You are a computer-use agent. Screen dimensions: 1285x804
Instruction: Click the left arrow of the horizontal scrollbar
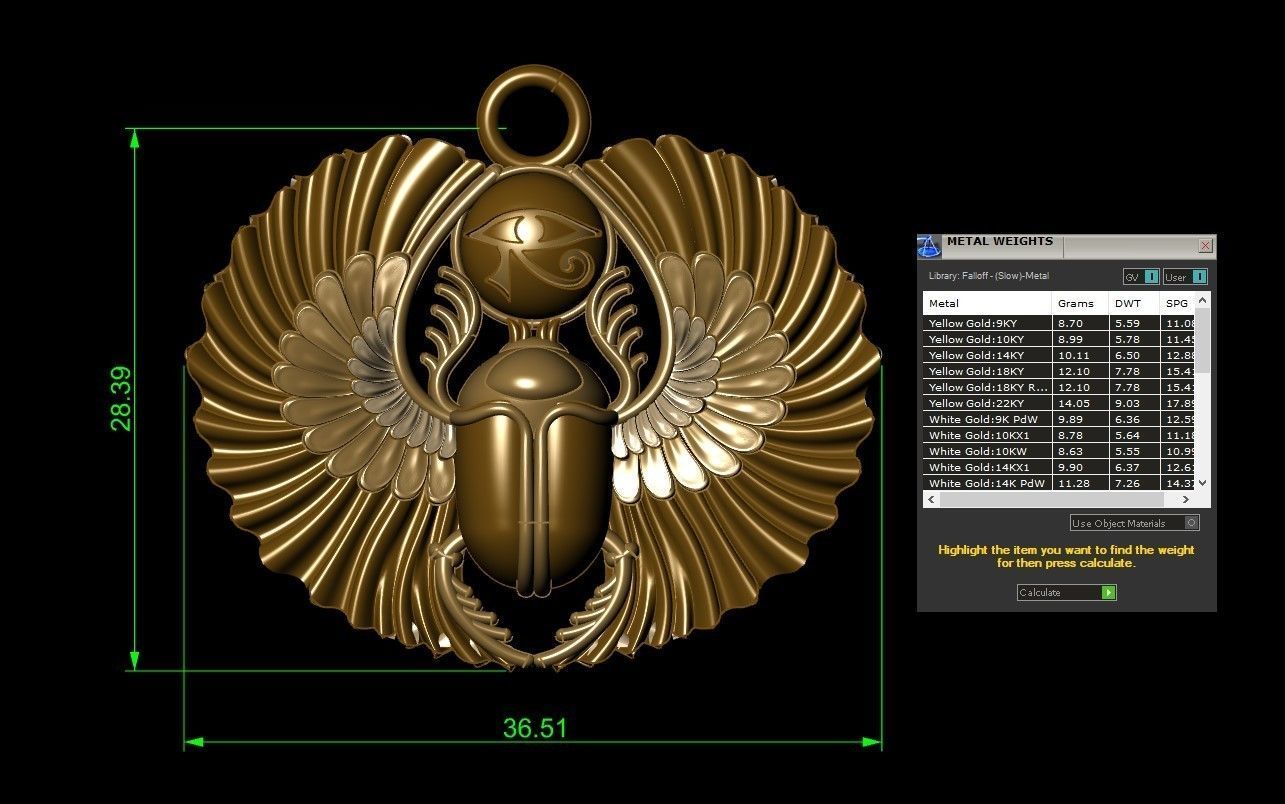click(930, 499)
